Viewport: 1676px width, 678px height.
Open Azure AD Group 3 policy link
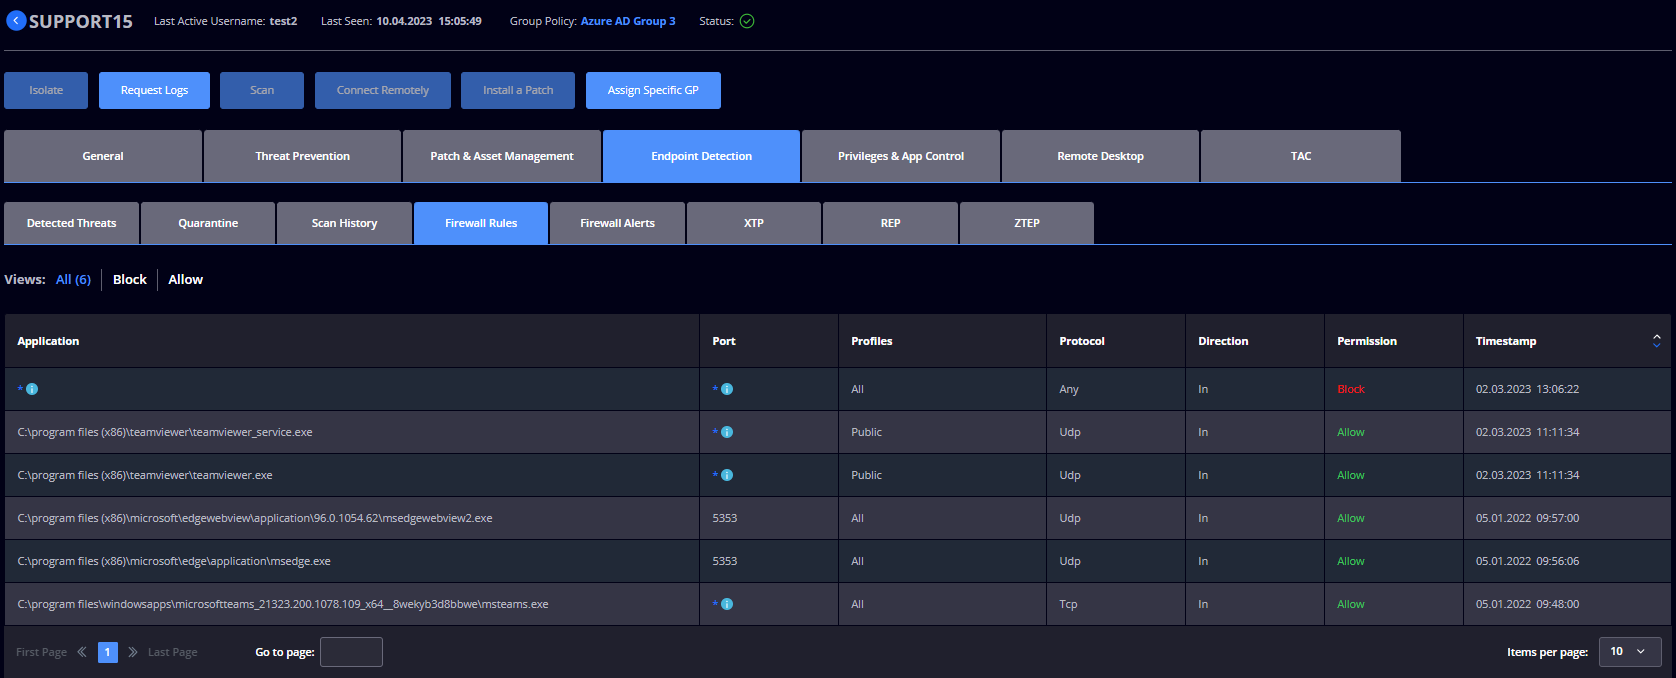pyautogui.click(x=628, y=21)
